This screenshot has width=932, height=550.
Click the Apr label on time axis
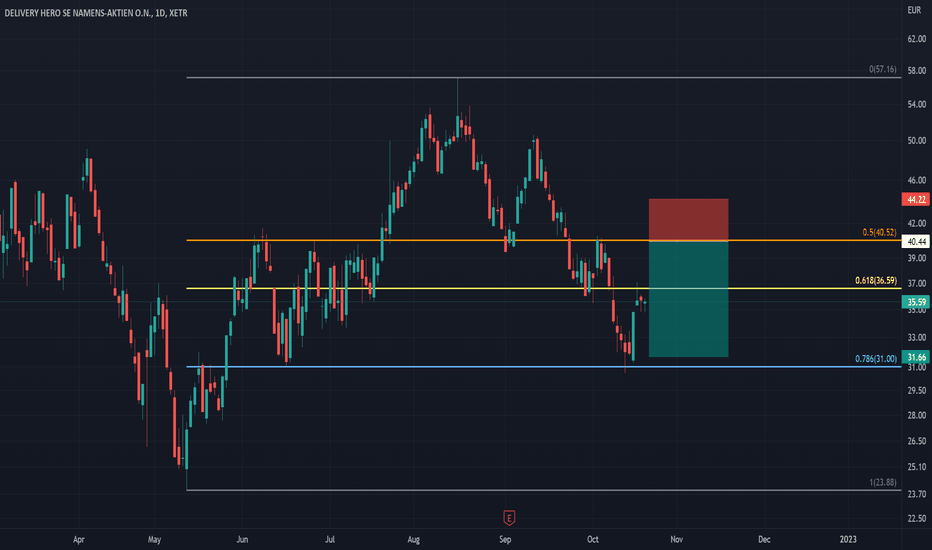78,539
